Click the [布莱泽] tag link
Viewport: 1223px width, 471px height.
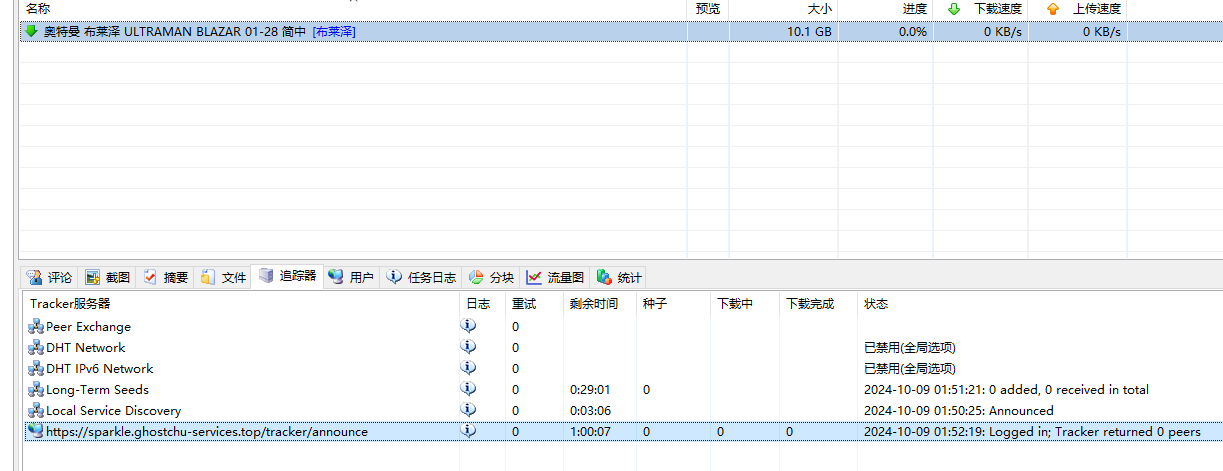coord(334,32)
